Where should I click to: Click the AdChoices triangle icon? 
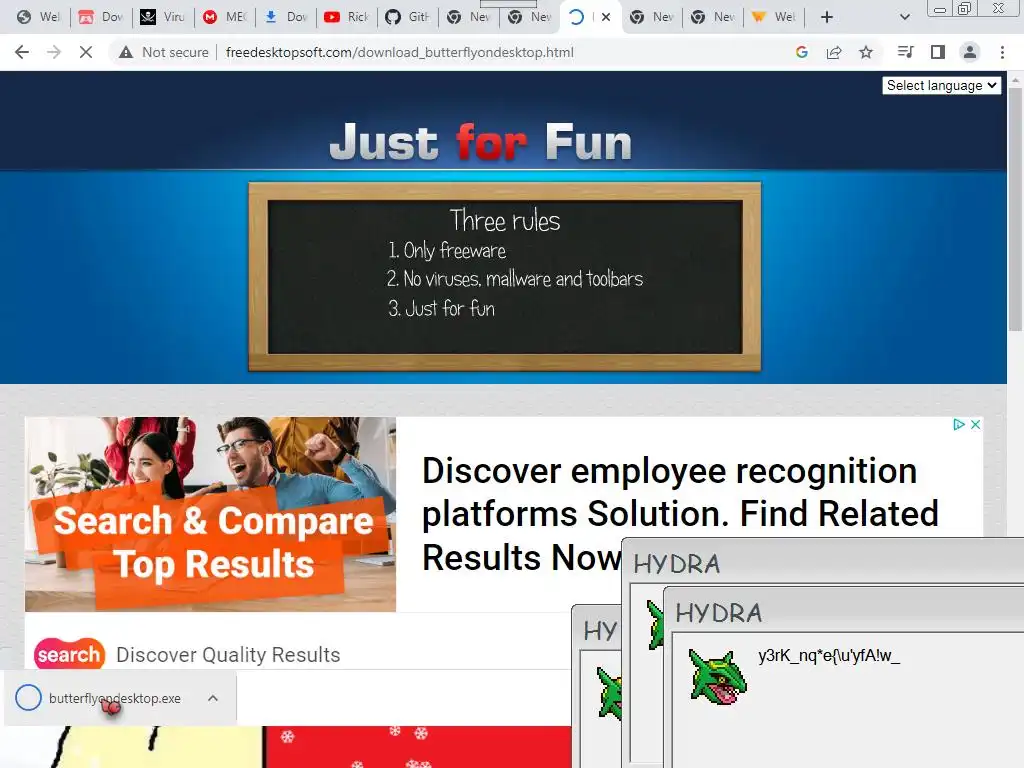click(x=959, y=424)
